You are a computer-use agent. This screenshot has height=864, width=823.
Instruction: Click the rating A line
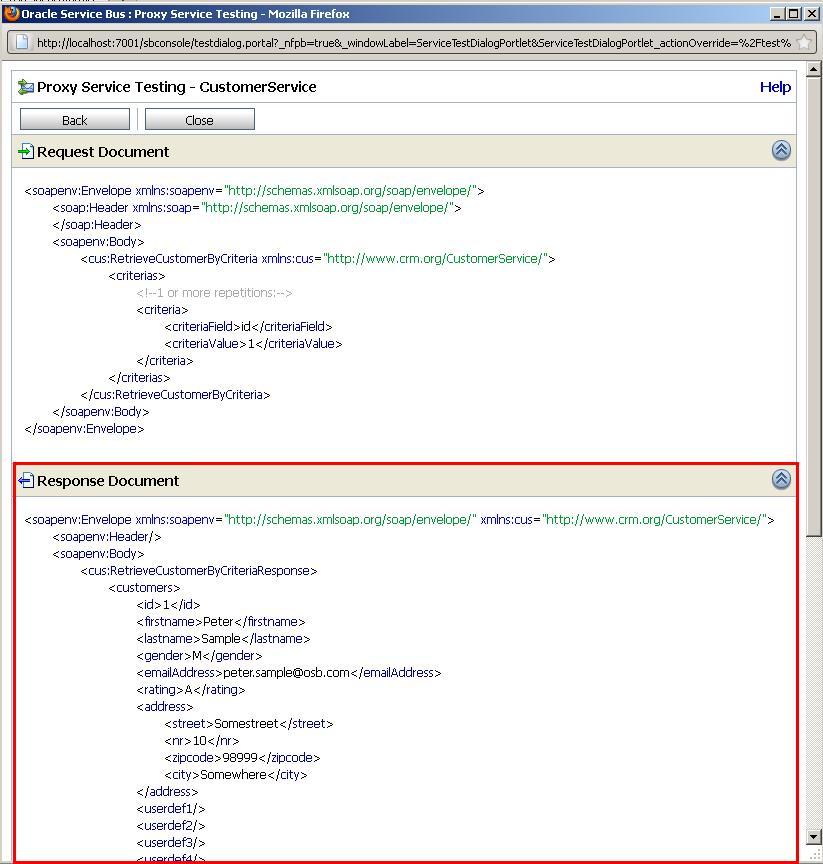point(191,690)
